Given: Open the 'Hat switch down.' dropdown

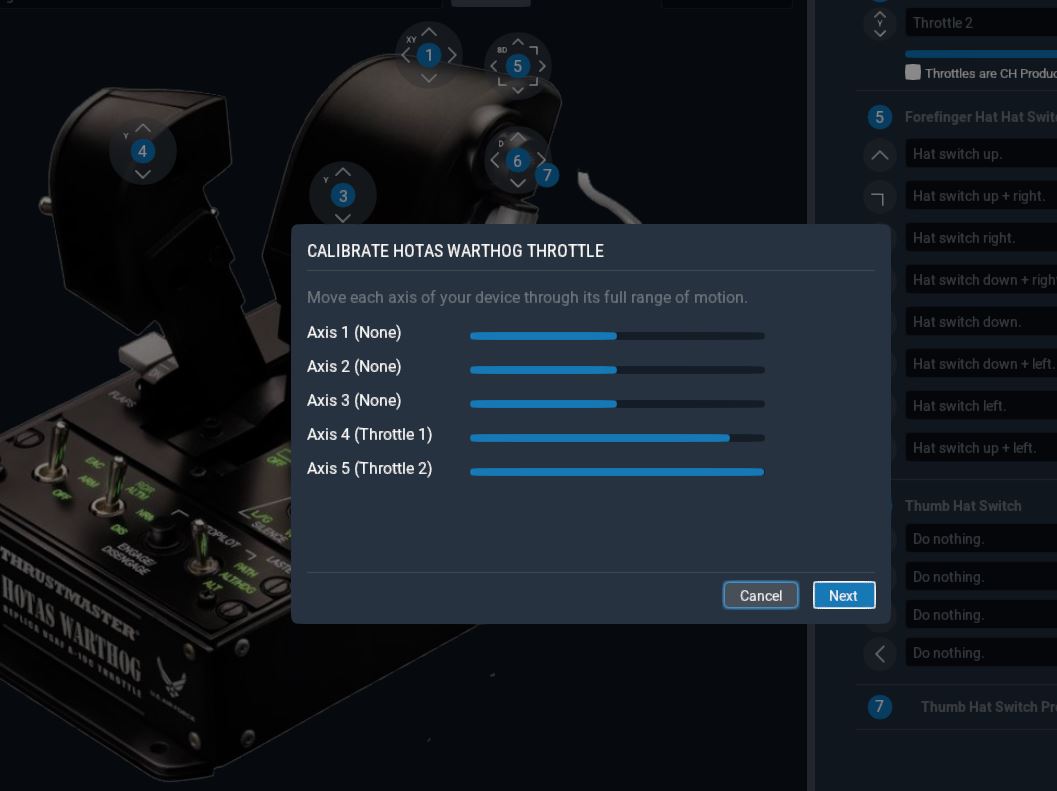Looking at the screenshot, I should click(981, 322).
